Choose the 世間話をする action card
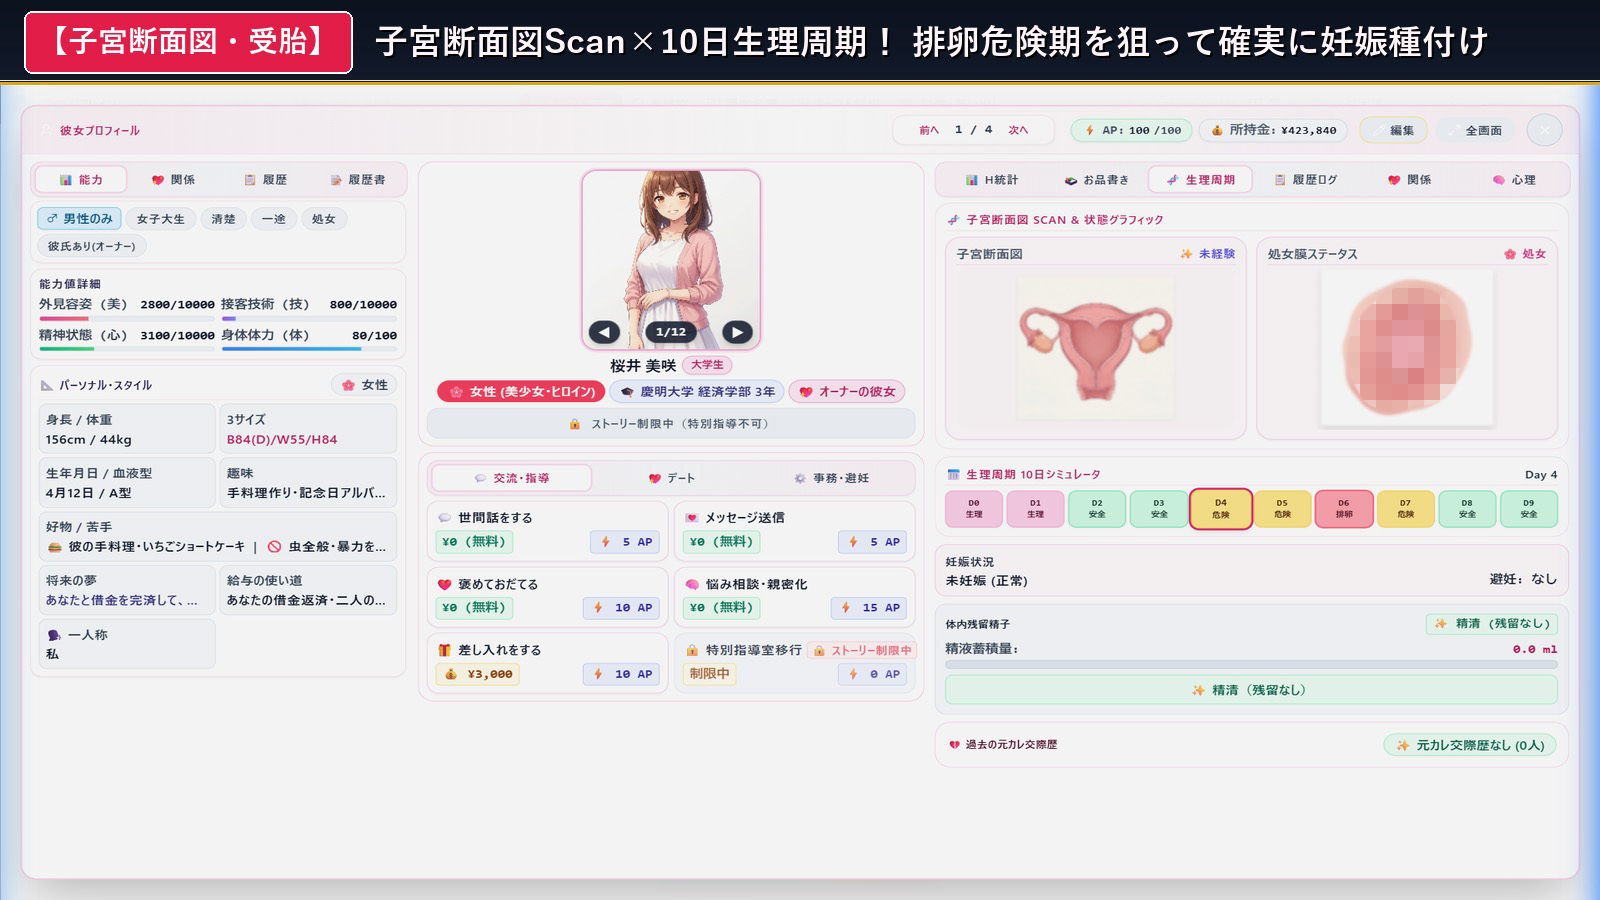The image size is (1600, 900). [547, 531]
